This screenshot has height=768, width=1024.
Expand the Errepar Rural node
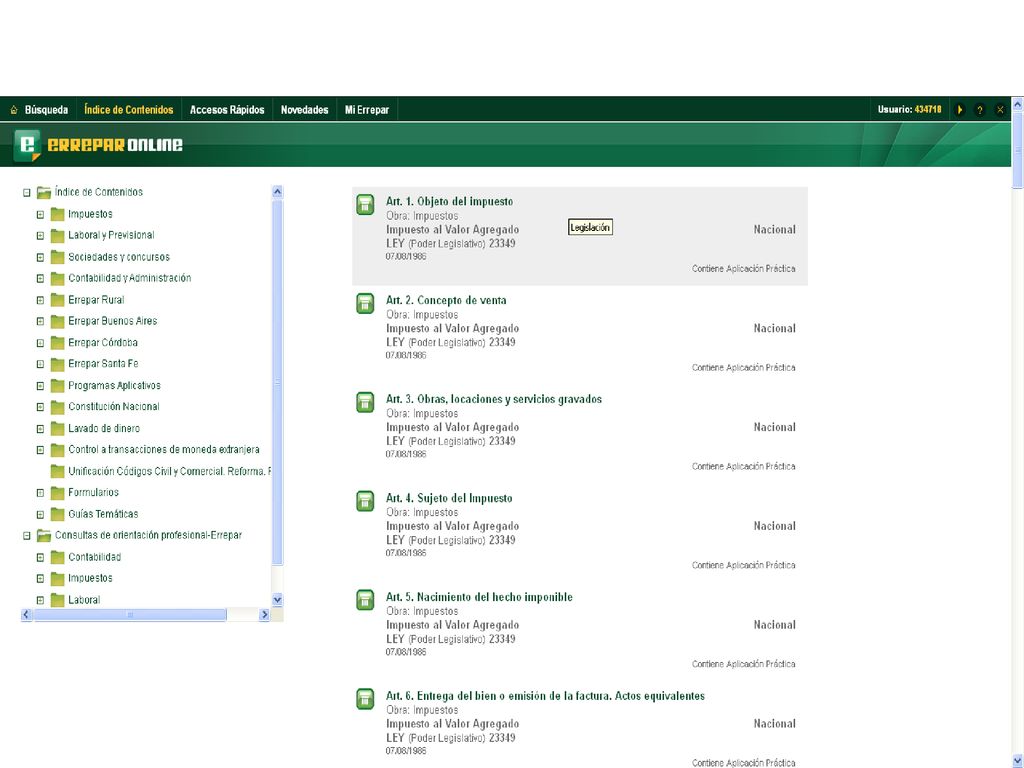coord(40,300)
